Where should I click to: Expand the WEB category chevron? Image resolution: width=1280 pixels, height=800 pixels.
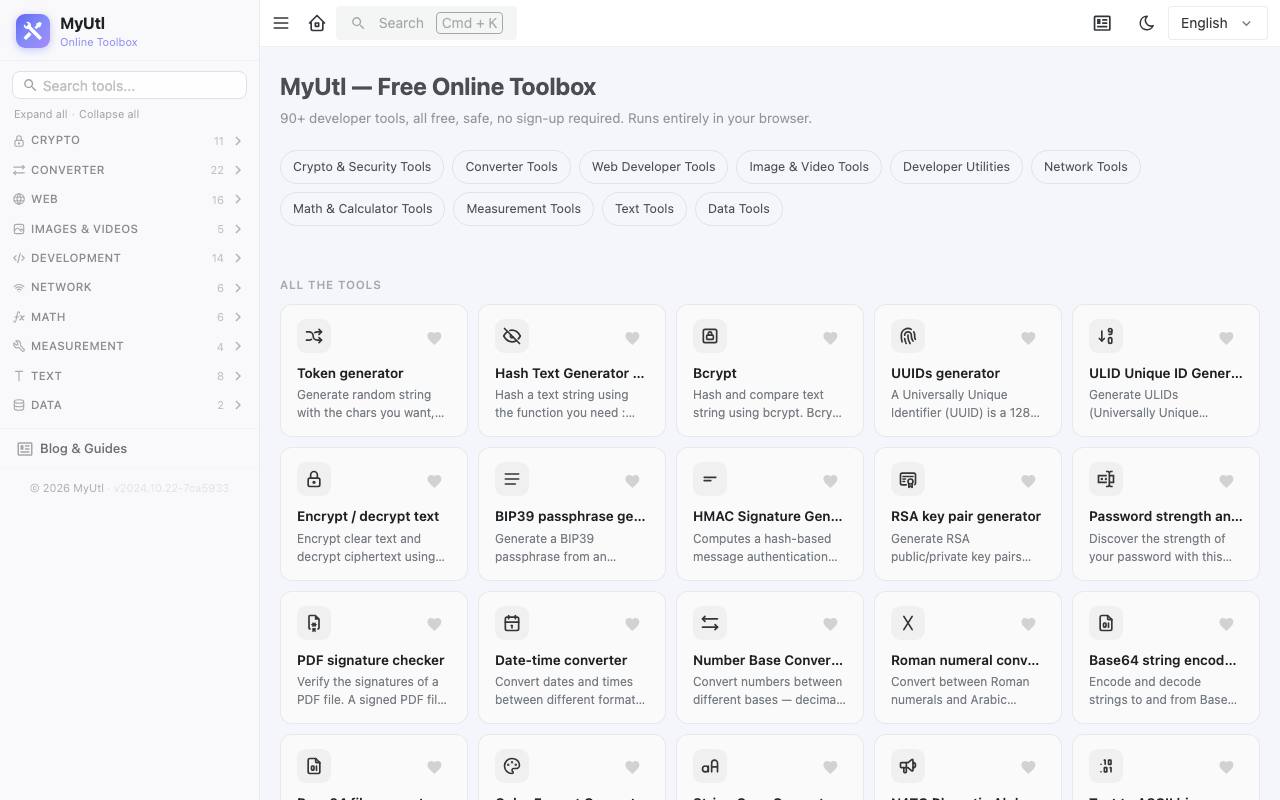coord(238,199)
